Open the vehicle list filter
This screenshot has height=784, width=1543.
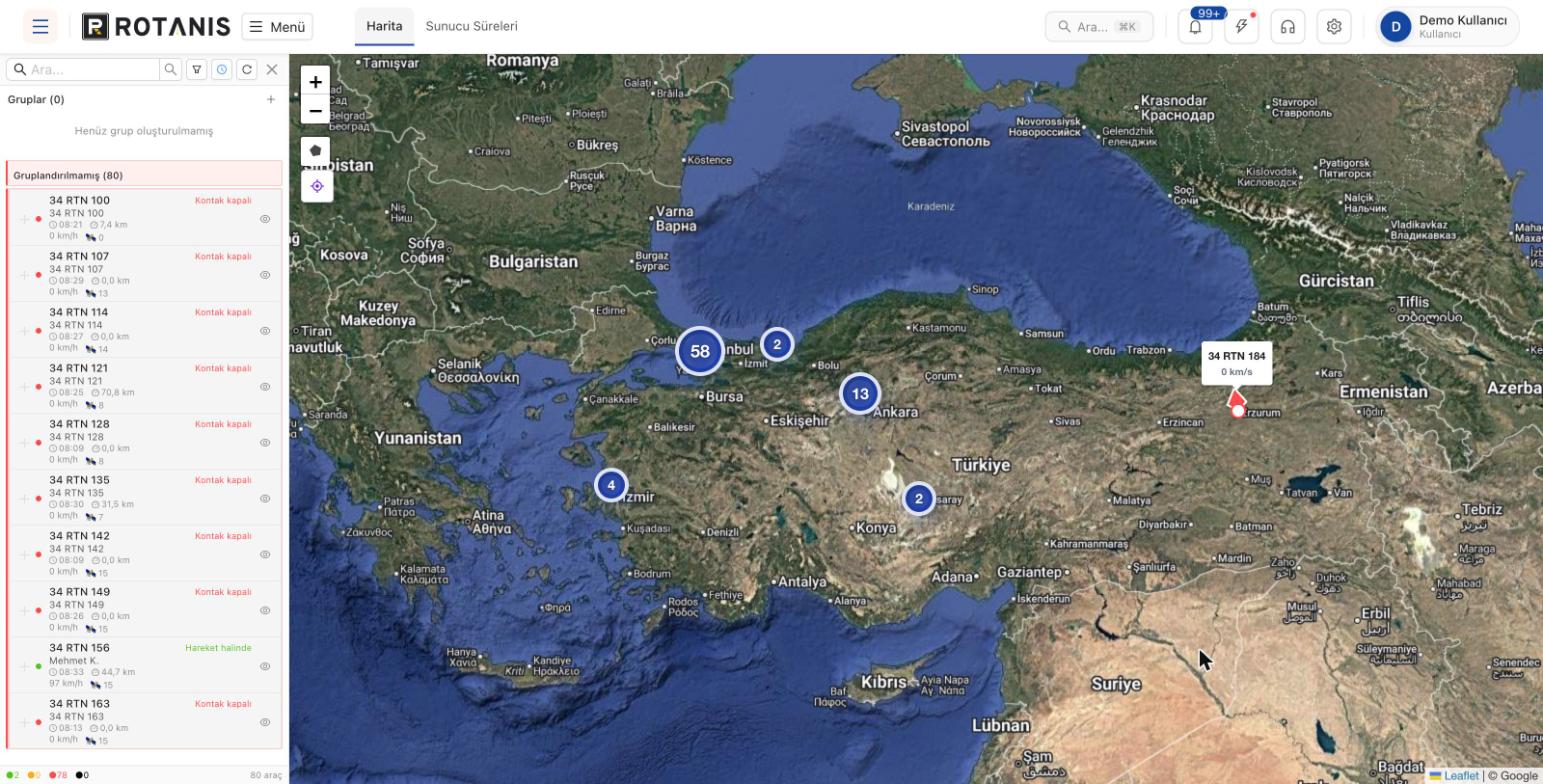(x=197, y=69)
